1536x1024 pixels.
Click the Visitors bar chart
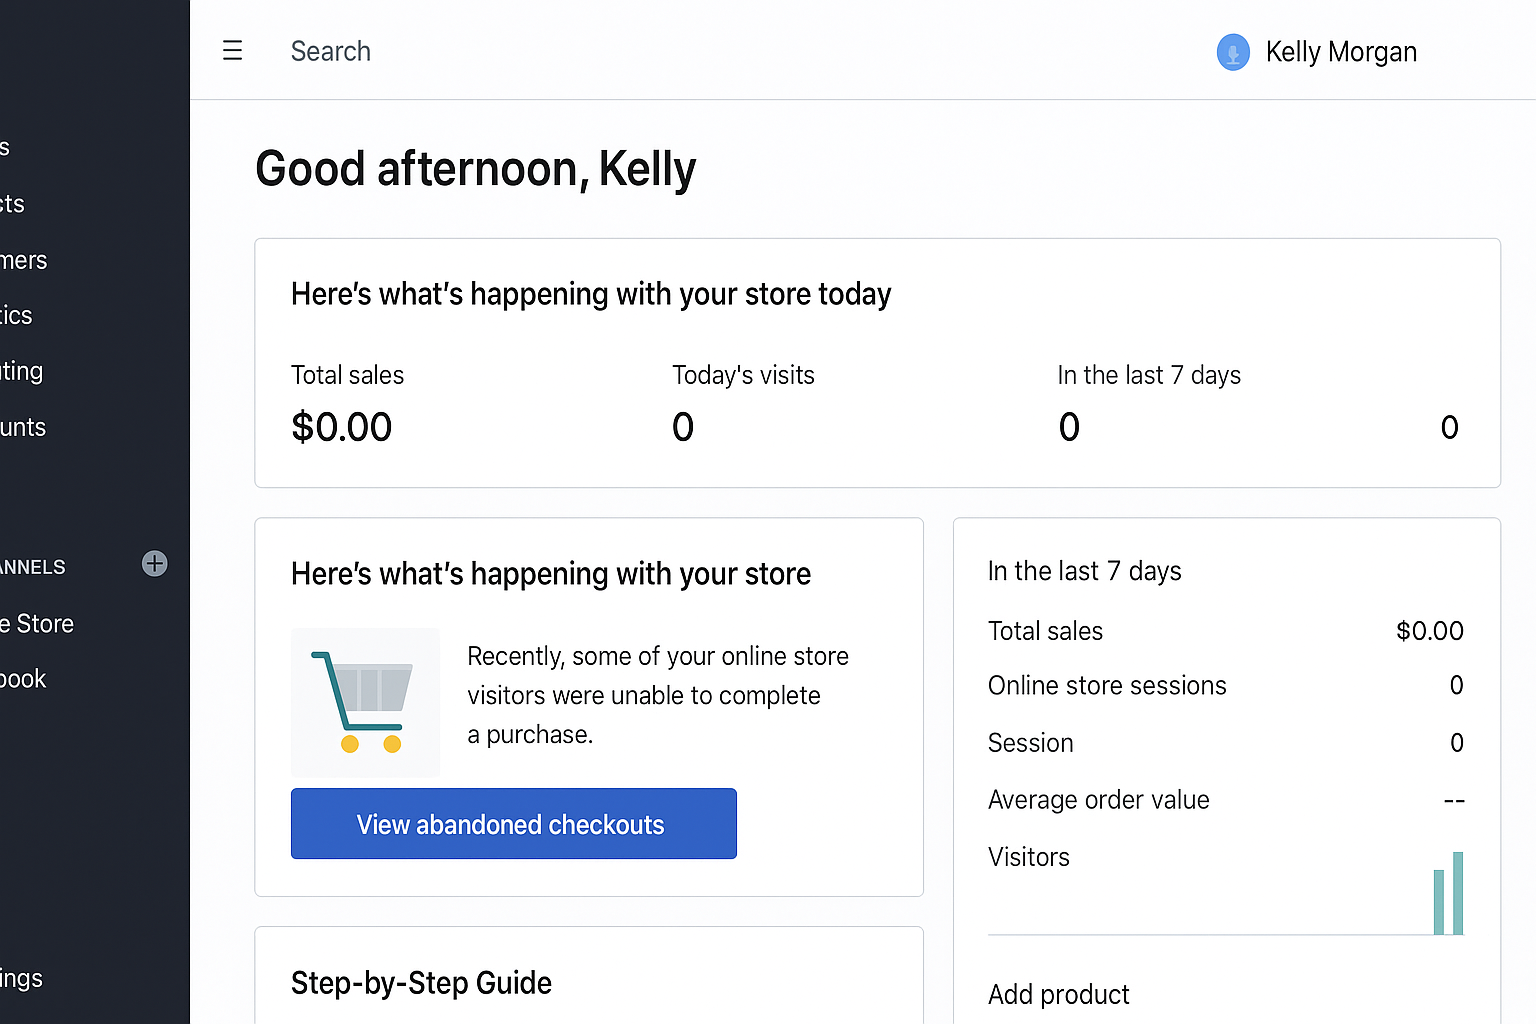point(1447,893)
